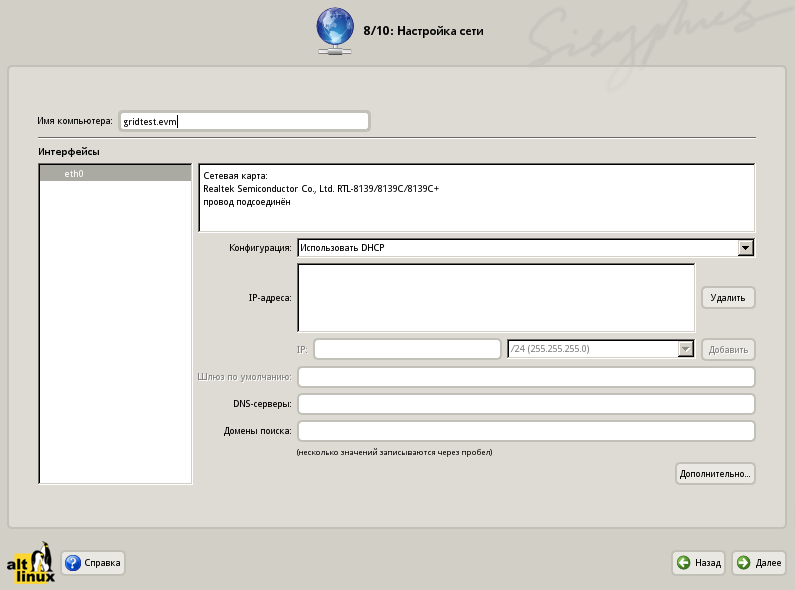Click the green forward arrow icon
Viewport: 795px width, 590px height.
(x=744, y=563)
